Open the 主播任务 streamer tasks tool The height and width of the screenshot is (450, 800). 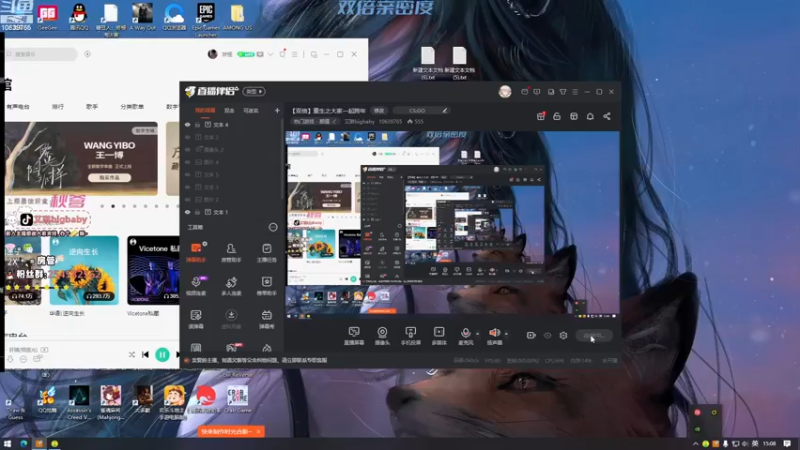[266, 252]
